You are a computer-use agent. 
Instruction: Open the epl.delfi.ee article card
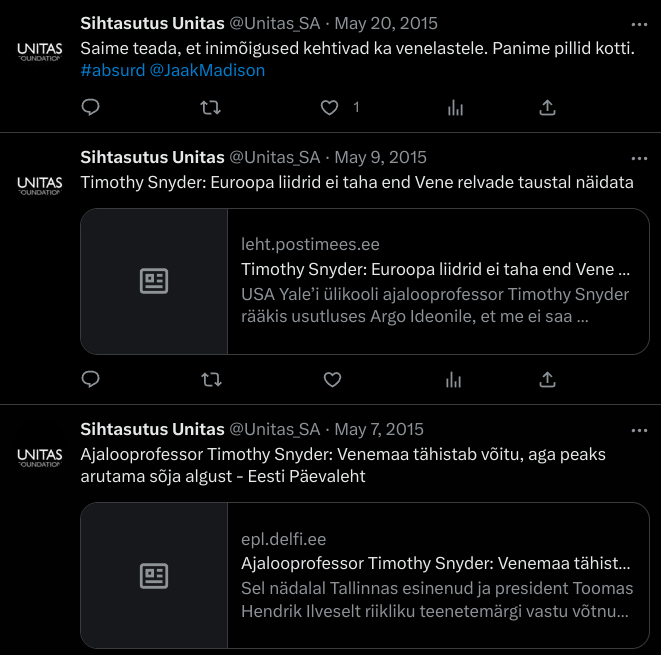[x=365, y=575]
